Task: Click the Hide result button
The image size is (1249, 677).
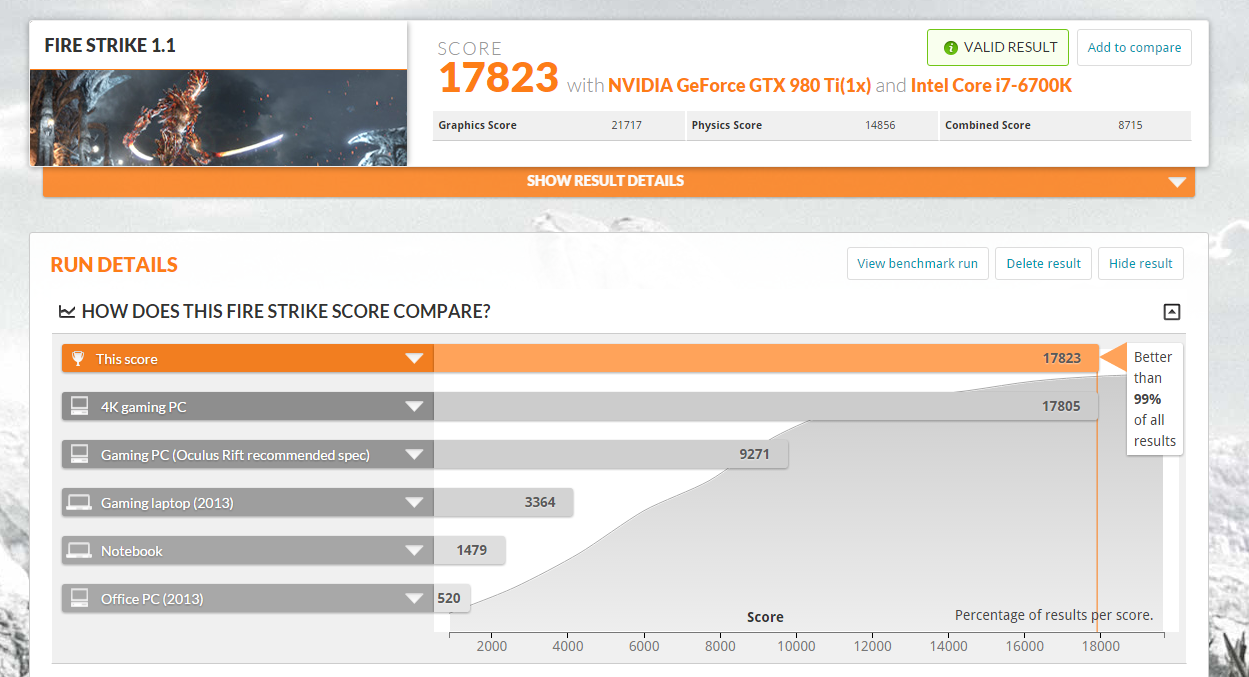Action: pyautogui.click(x=1140, y=264)
